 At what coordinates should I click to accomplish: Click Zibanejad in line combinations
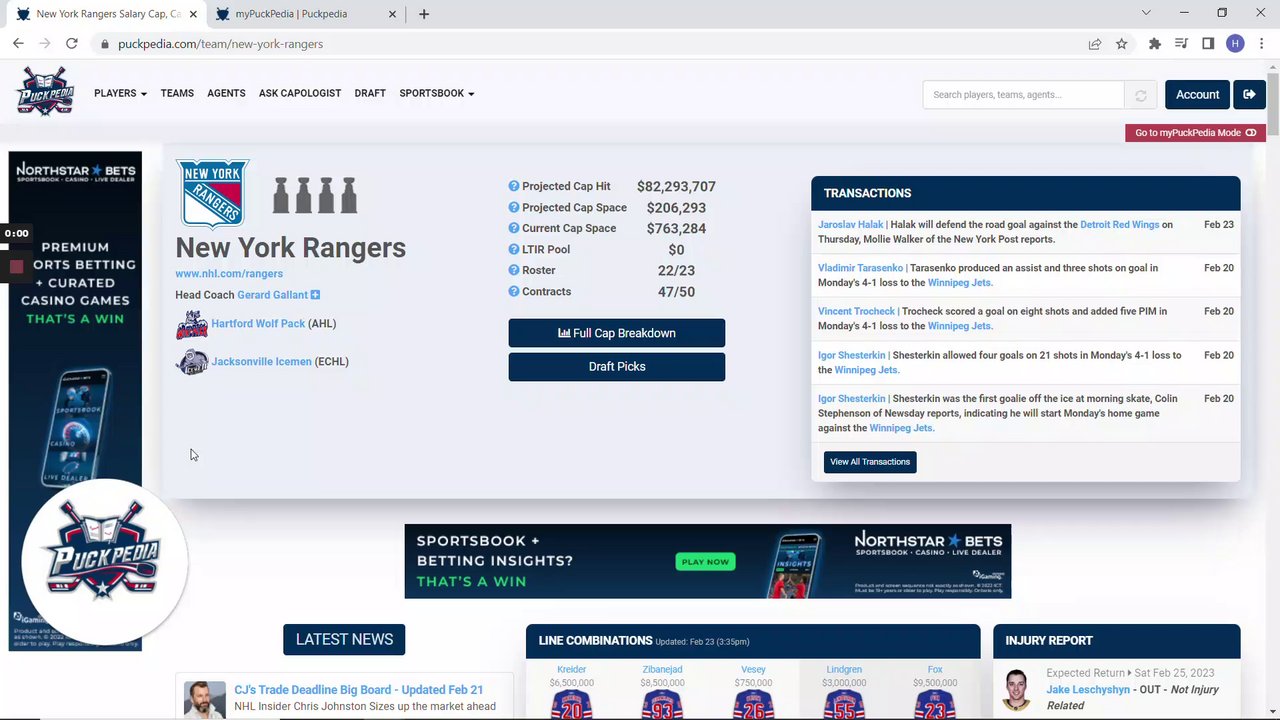[662, 670]
